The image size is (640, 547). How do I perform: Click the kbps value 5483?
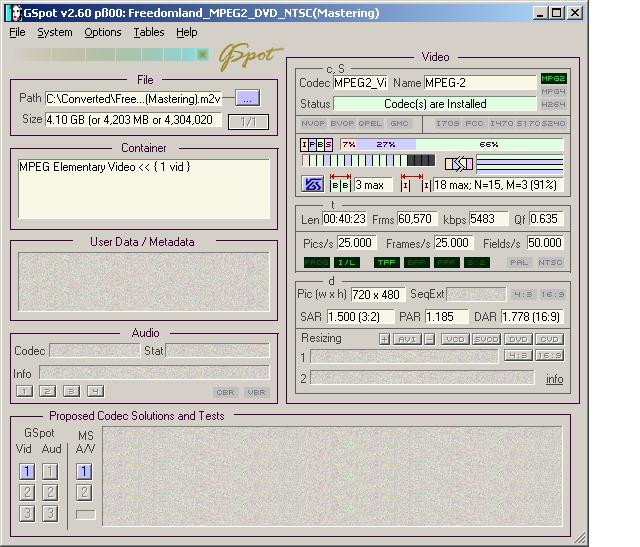(489, 219)
